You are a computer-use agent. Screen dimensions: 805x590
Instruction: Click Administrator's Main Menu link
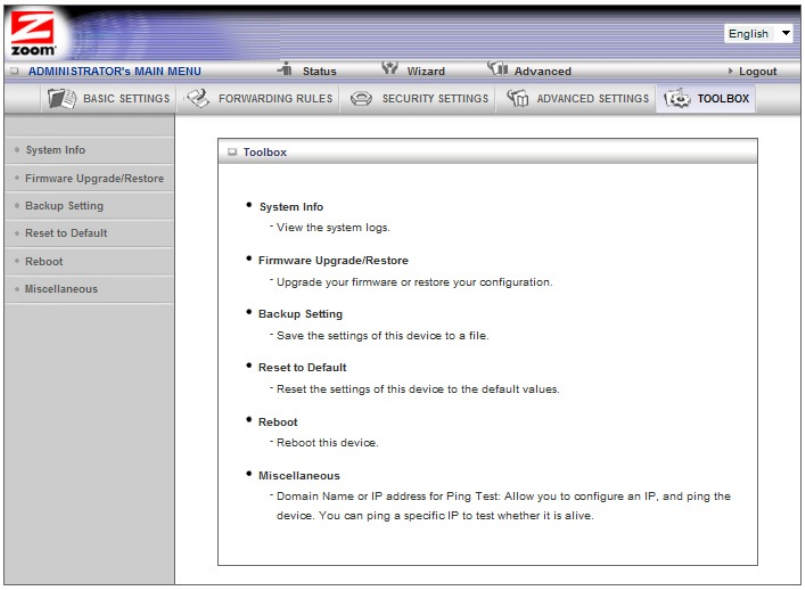click(114, 71)
